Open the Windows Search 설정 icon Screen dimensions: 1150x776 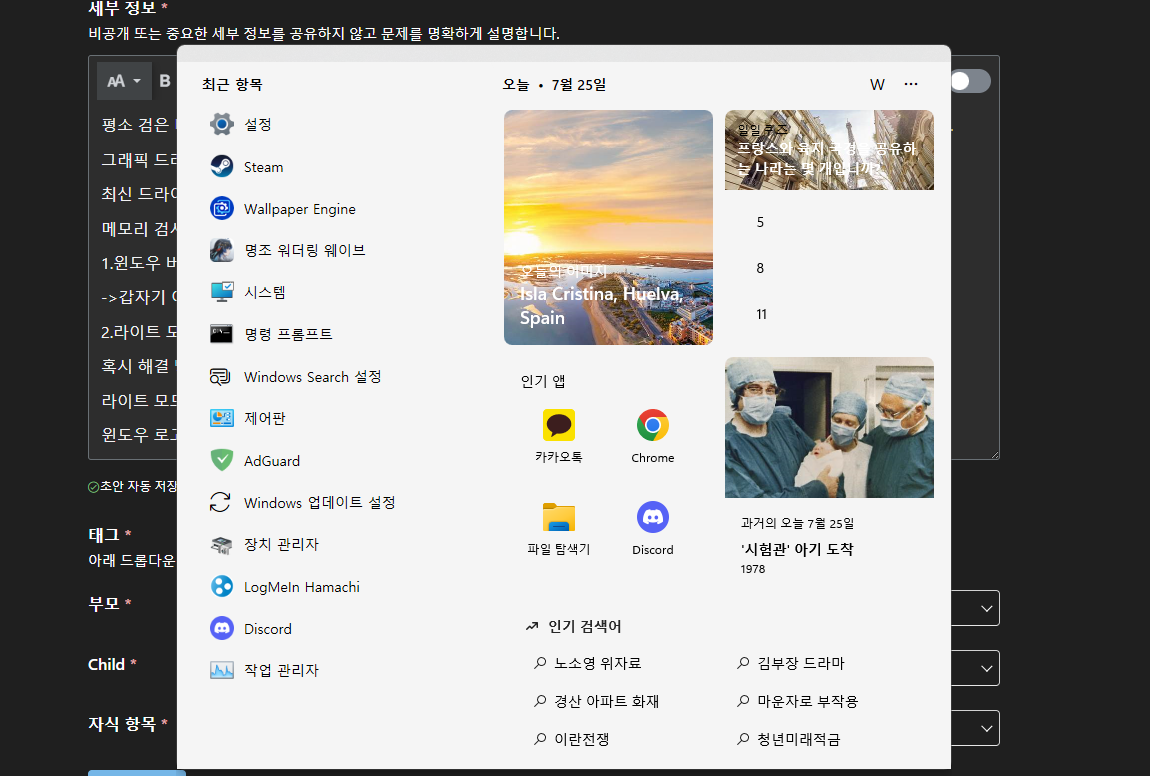[x=221, y=376]
